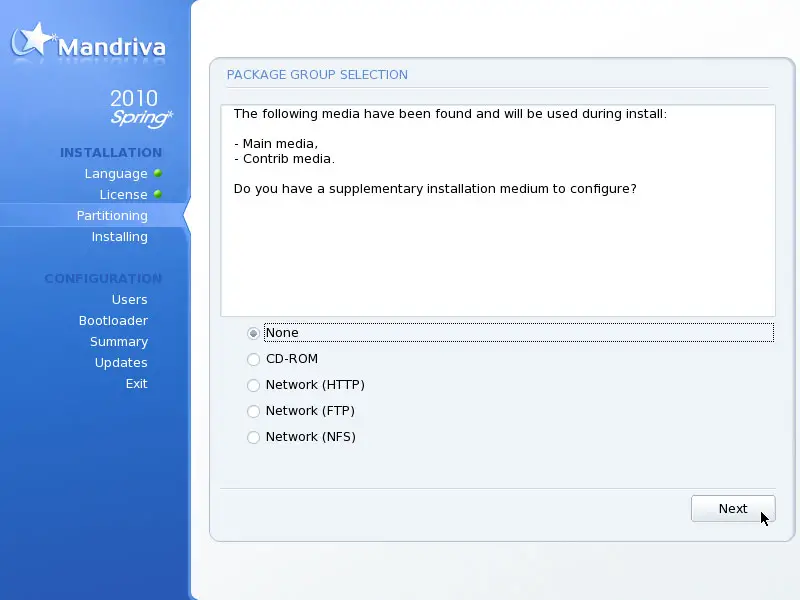Open the Partitioning step in sidebar
Viewport: 800px width, 600px height.
pyautogui.click(x=112, y=216)
